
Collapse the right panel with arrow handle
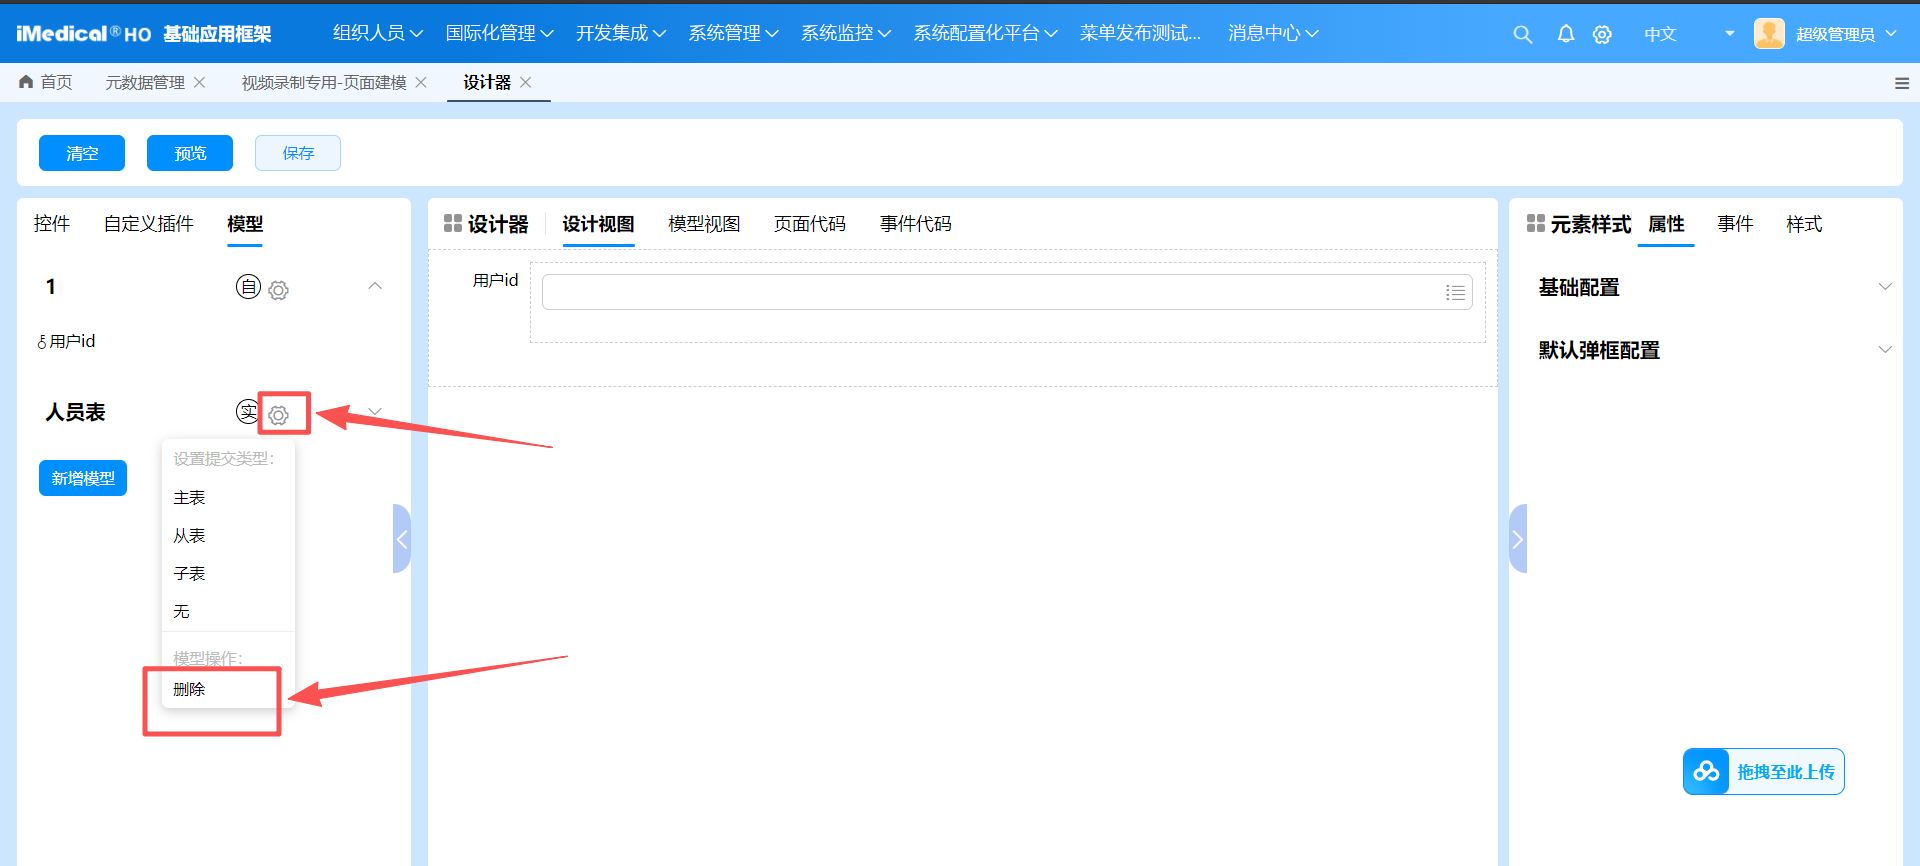point(1517,539)
